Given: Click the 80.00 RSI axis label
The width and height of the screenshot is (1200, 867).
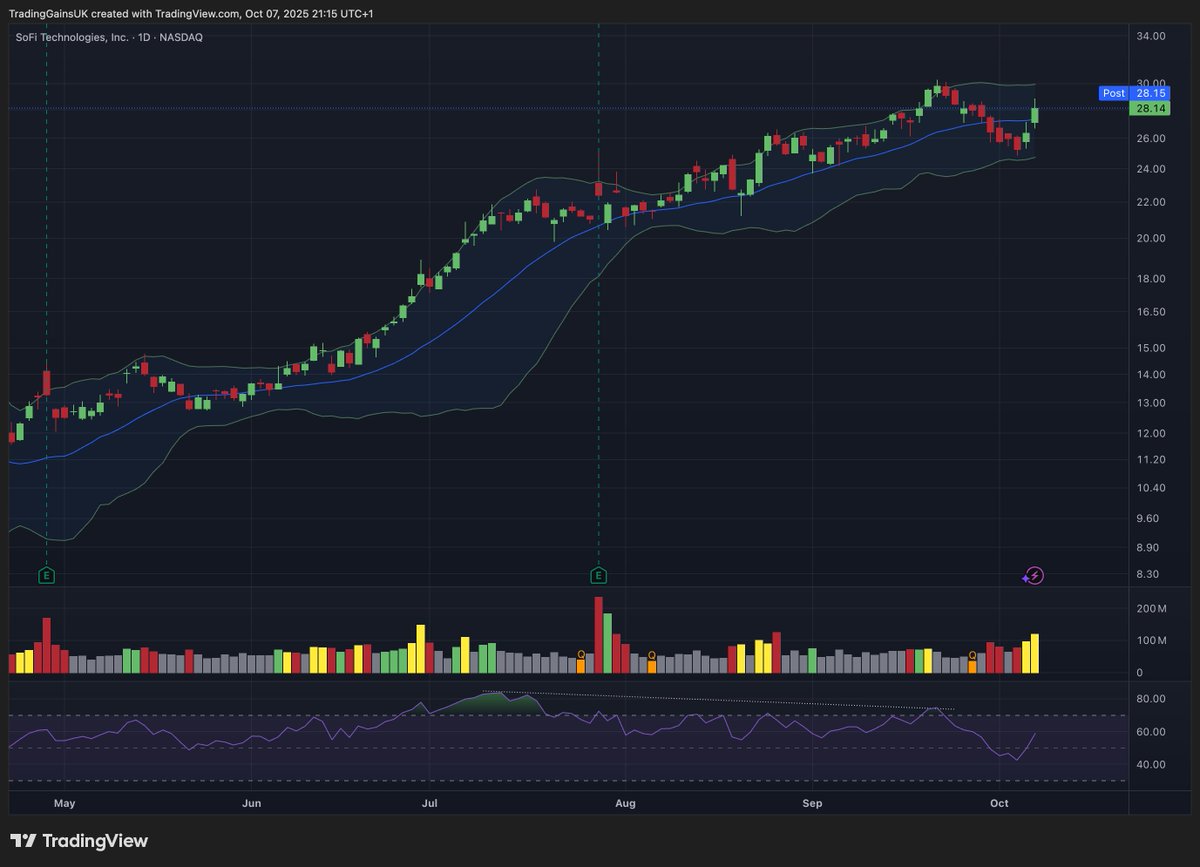Looking at the screenshot, I should click(1152, 699).
